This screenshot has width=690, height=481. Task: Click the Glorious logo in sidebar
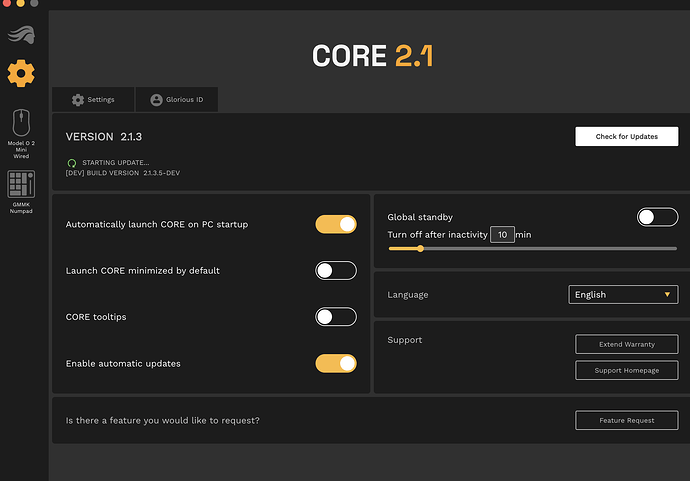pos(21,37)
